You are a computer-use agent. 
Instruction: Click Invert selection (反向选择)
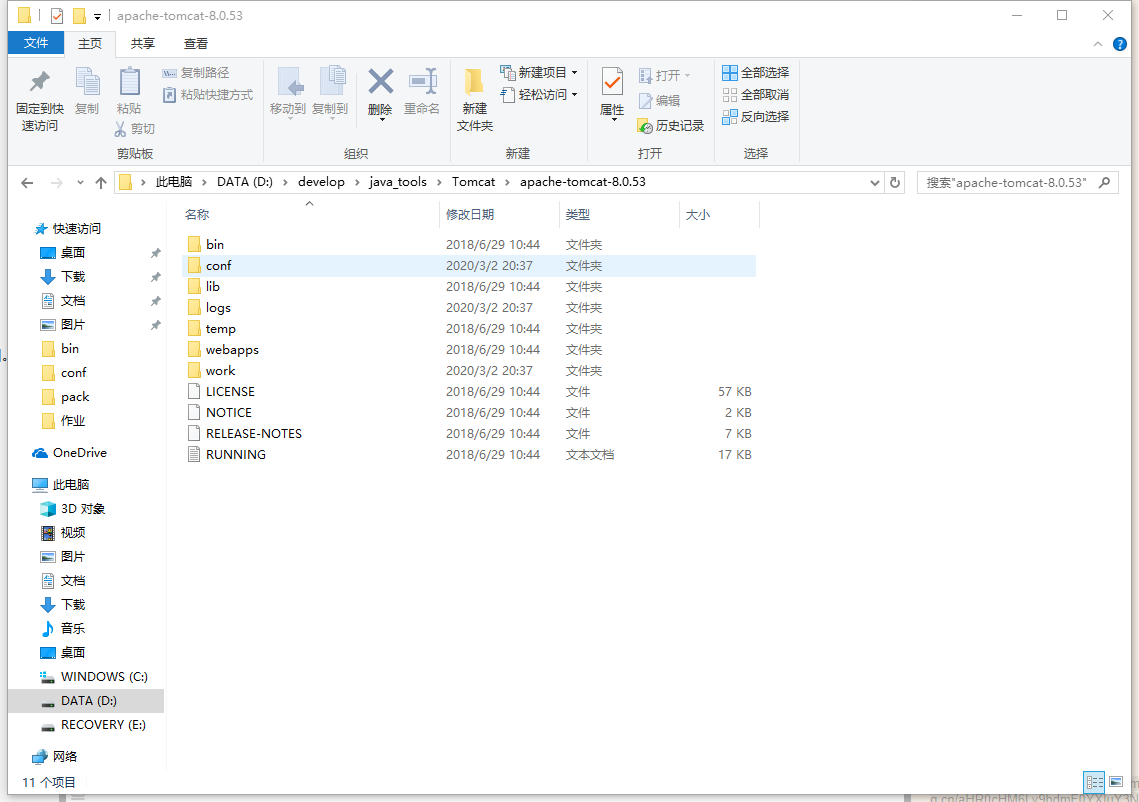click(755, 116)
